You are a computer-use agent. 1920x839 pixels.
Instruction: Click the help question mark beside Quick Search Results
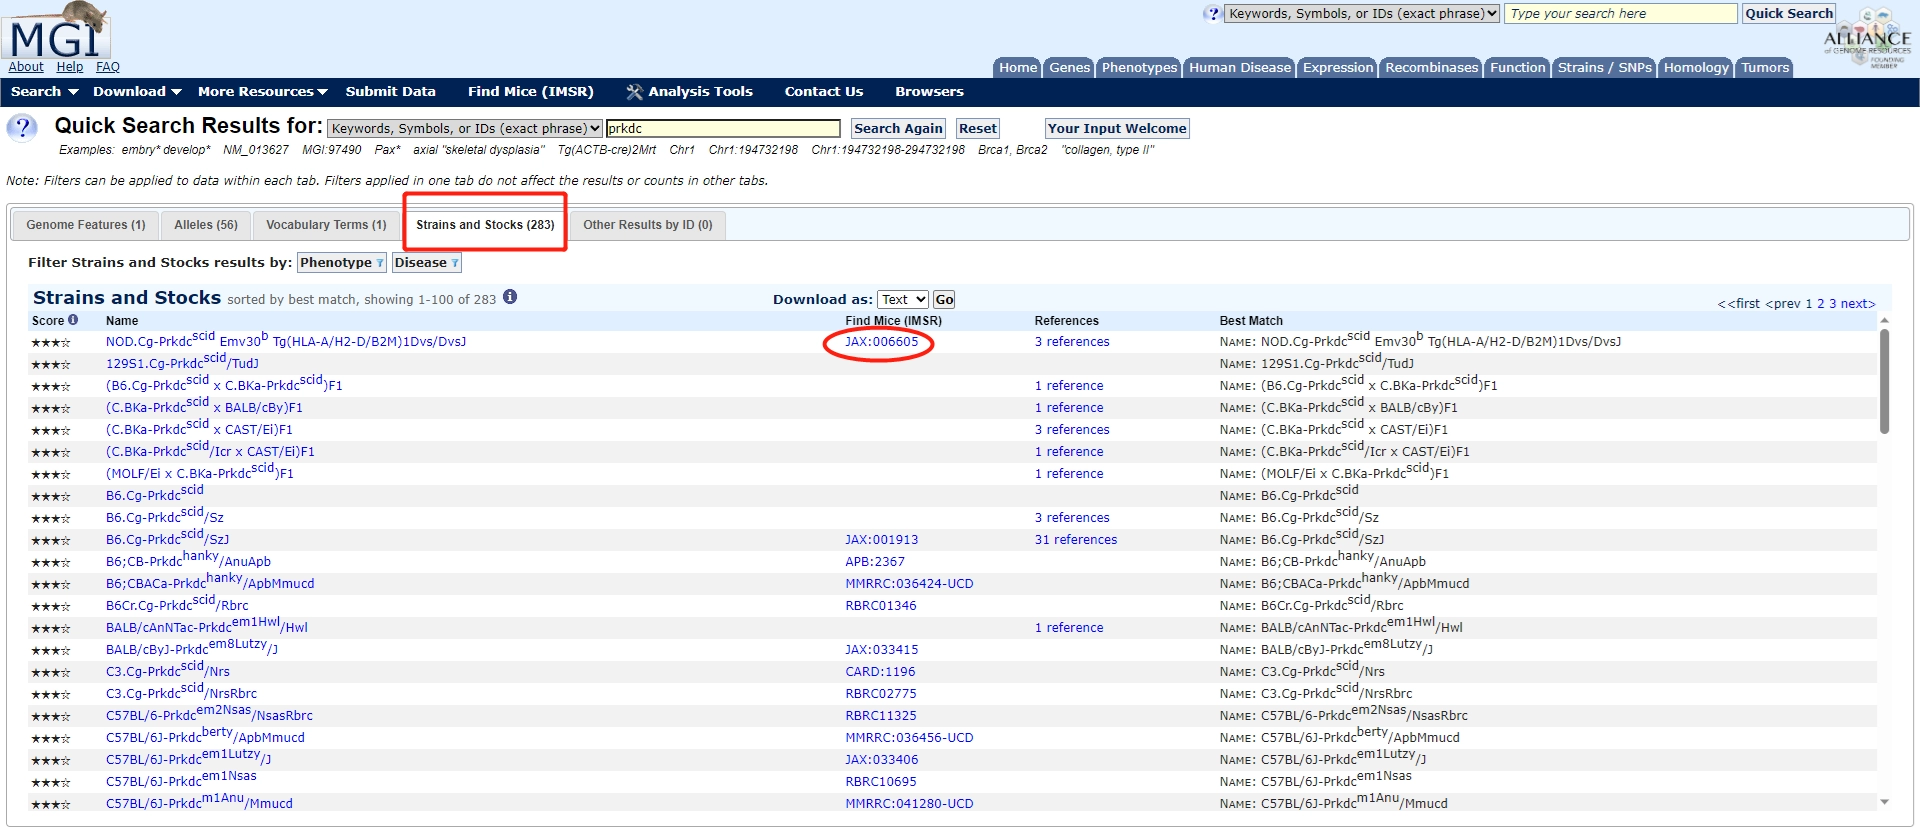[22, 128]
